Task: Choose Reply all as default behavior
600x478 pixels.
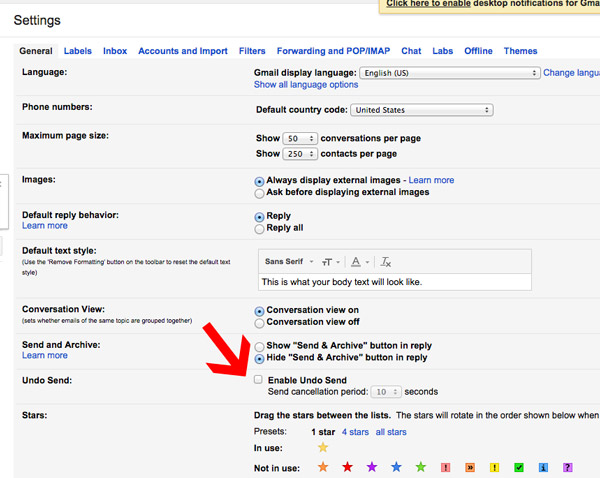Action: point(259,229)
